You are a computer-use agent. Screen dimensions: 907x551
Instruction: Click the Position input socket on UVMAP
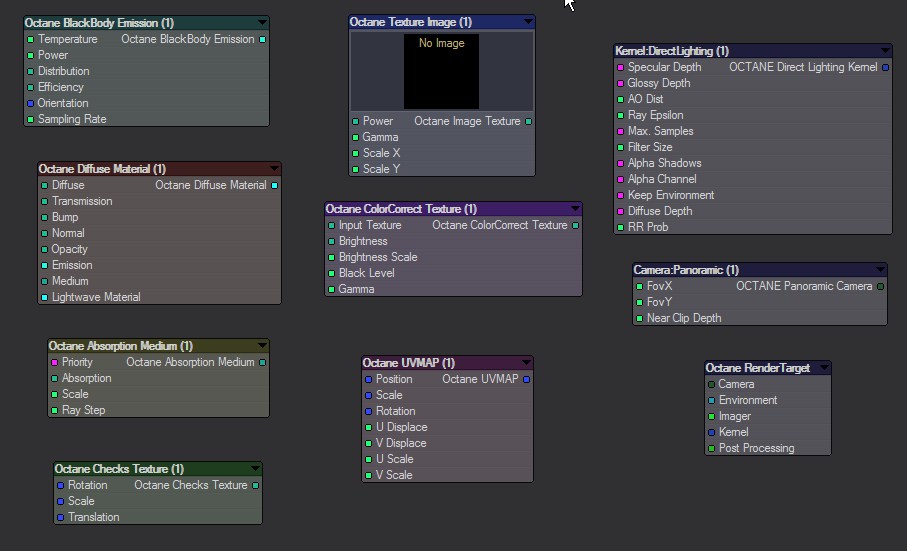coord(368,380)
